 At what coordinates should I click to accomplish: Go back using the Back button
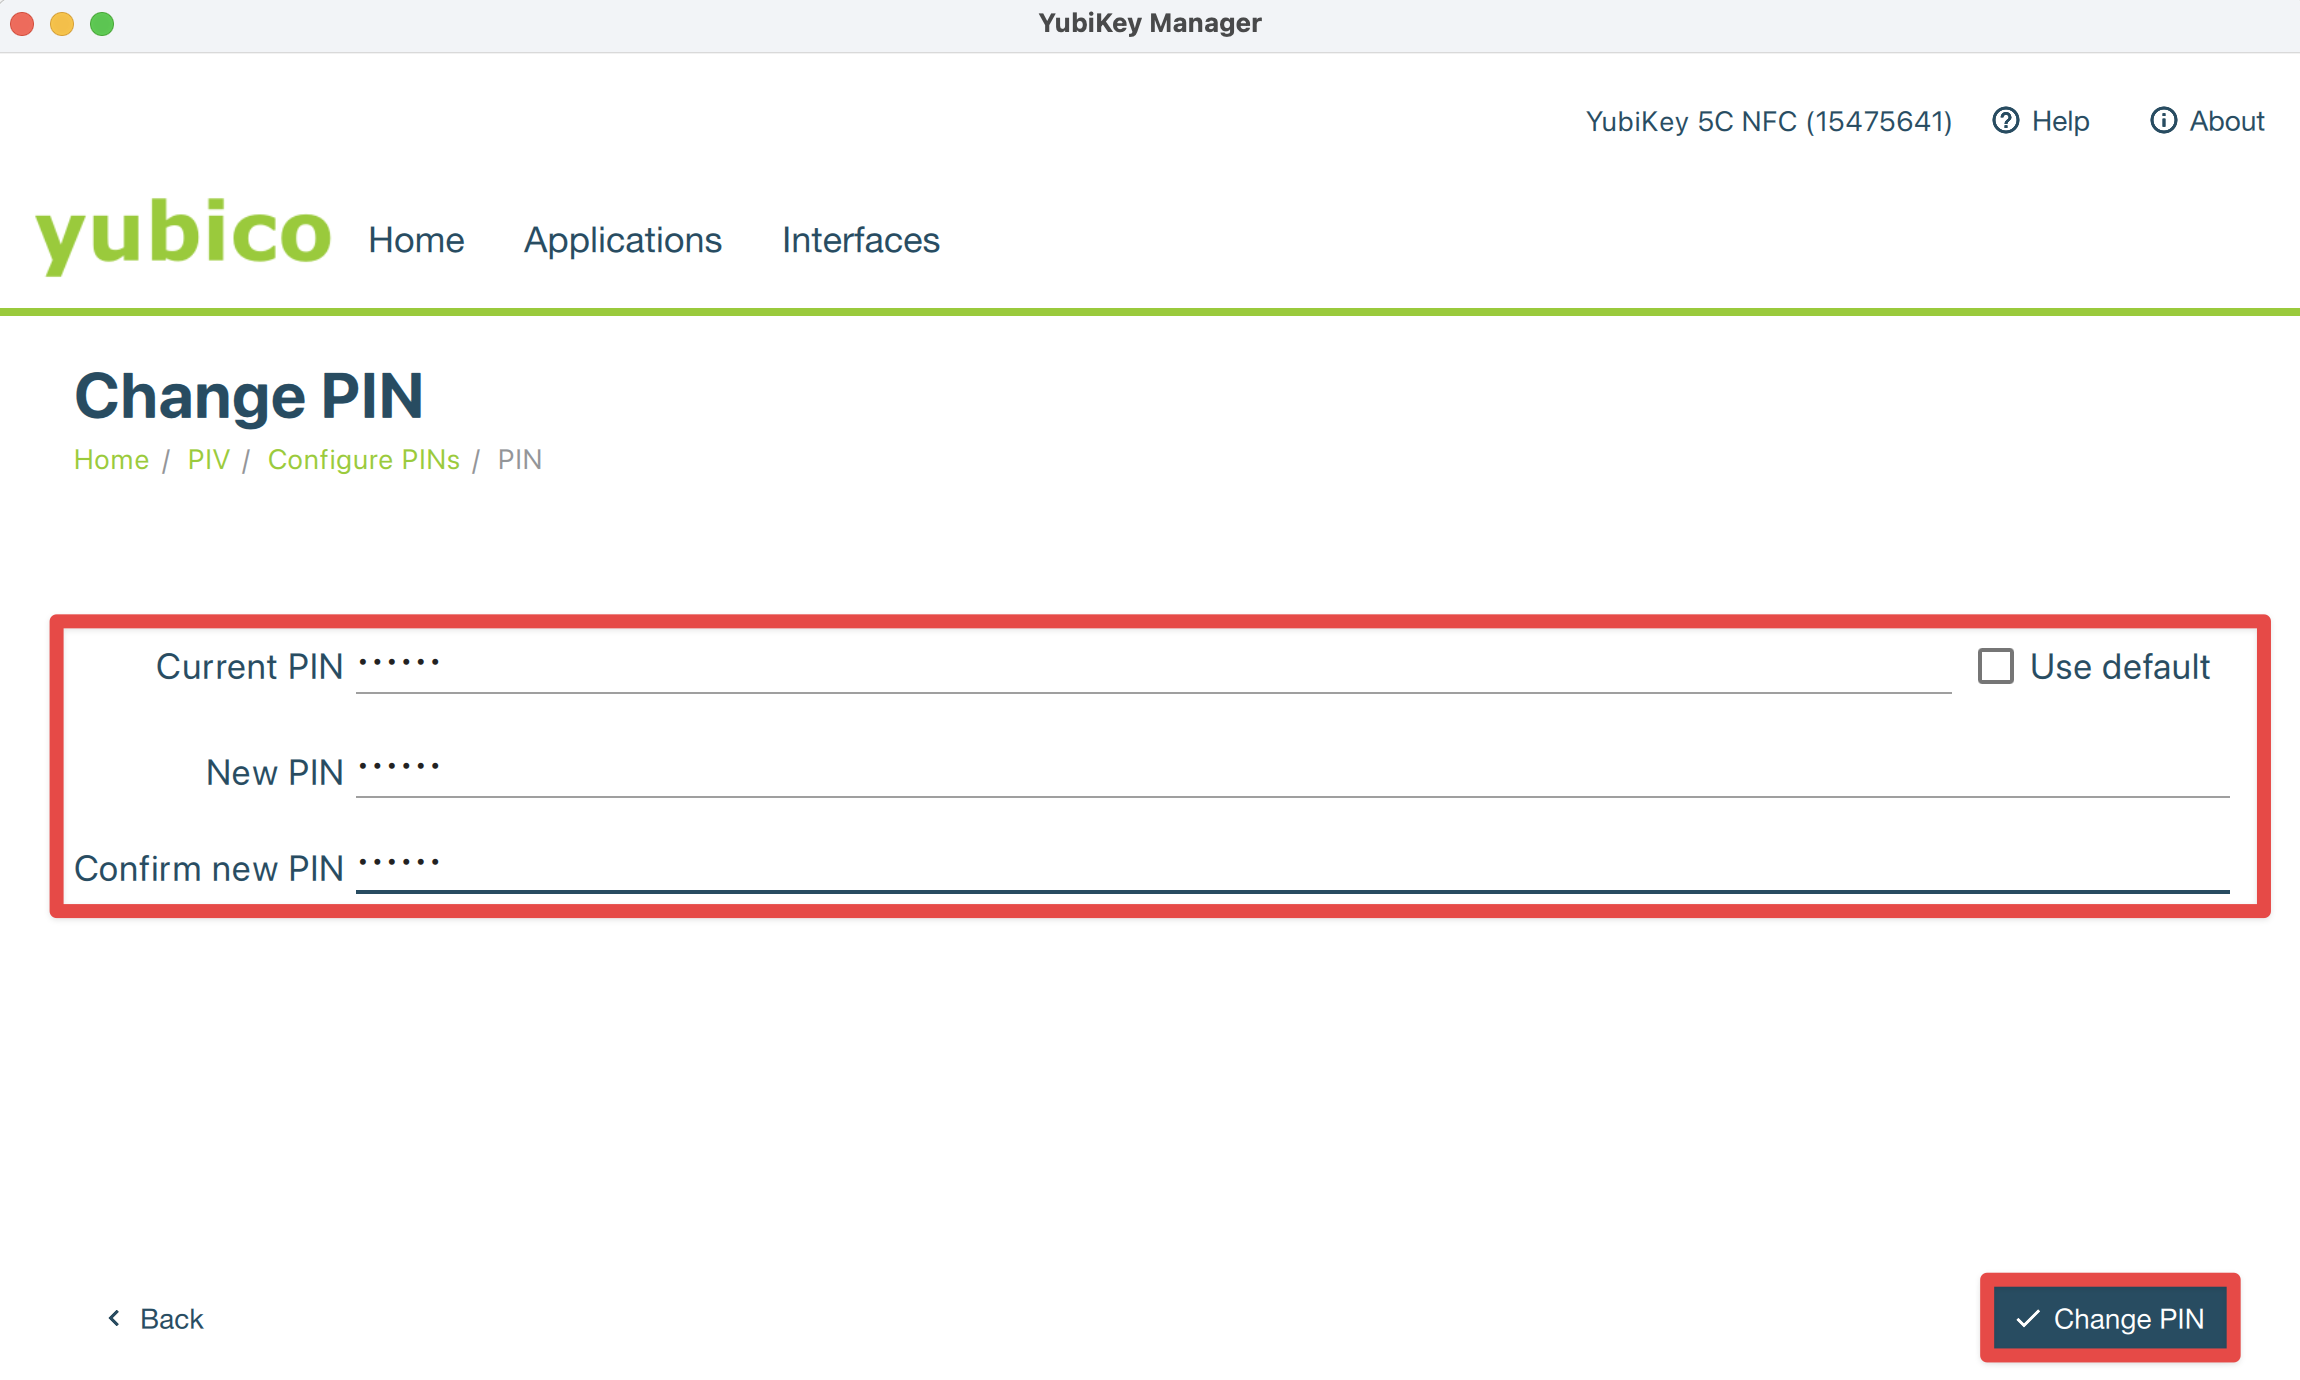pyautogui.click(x=155, y=1319)
